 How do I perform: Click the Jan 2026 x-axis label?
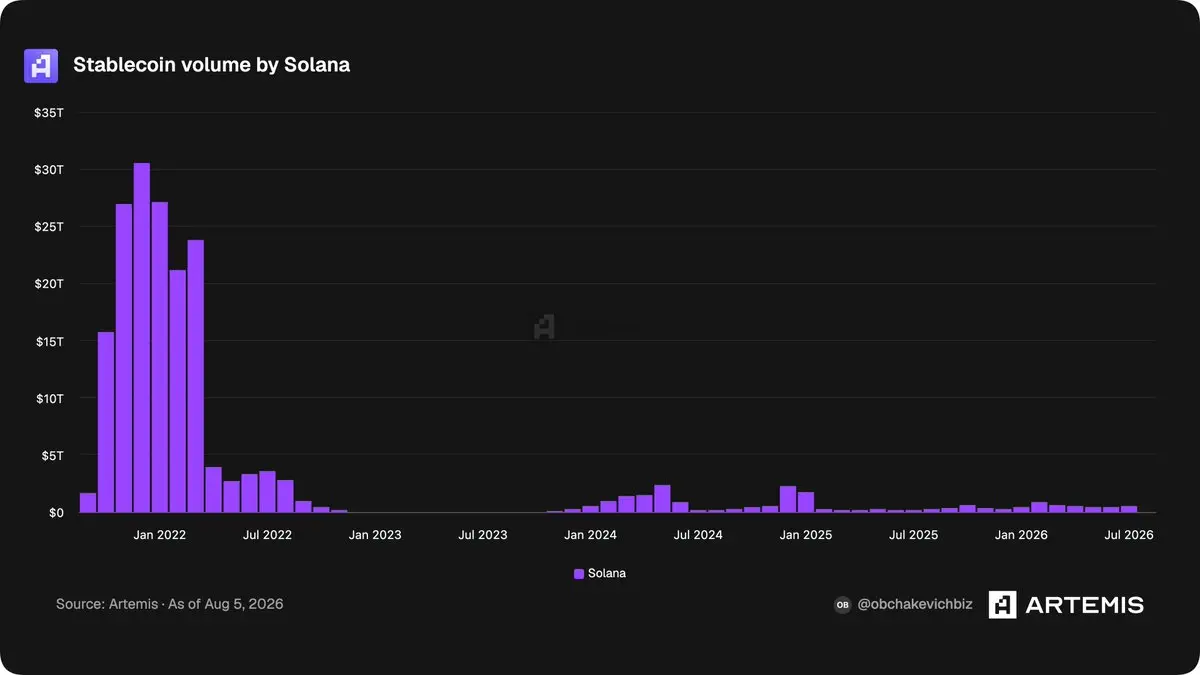1021,535
